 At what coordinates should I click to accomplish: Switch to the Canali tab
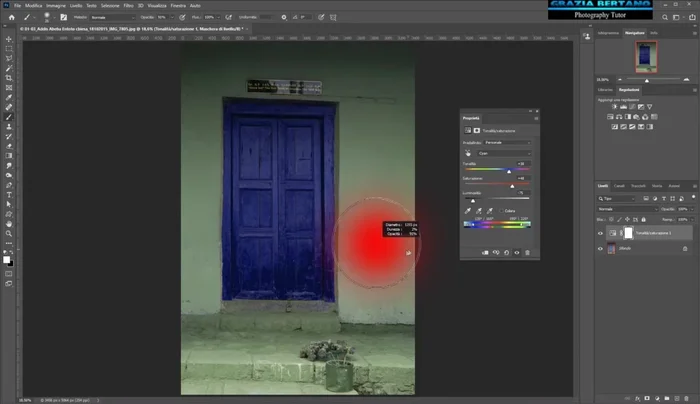click(x=619, y=186)
